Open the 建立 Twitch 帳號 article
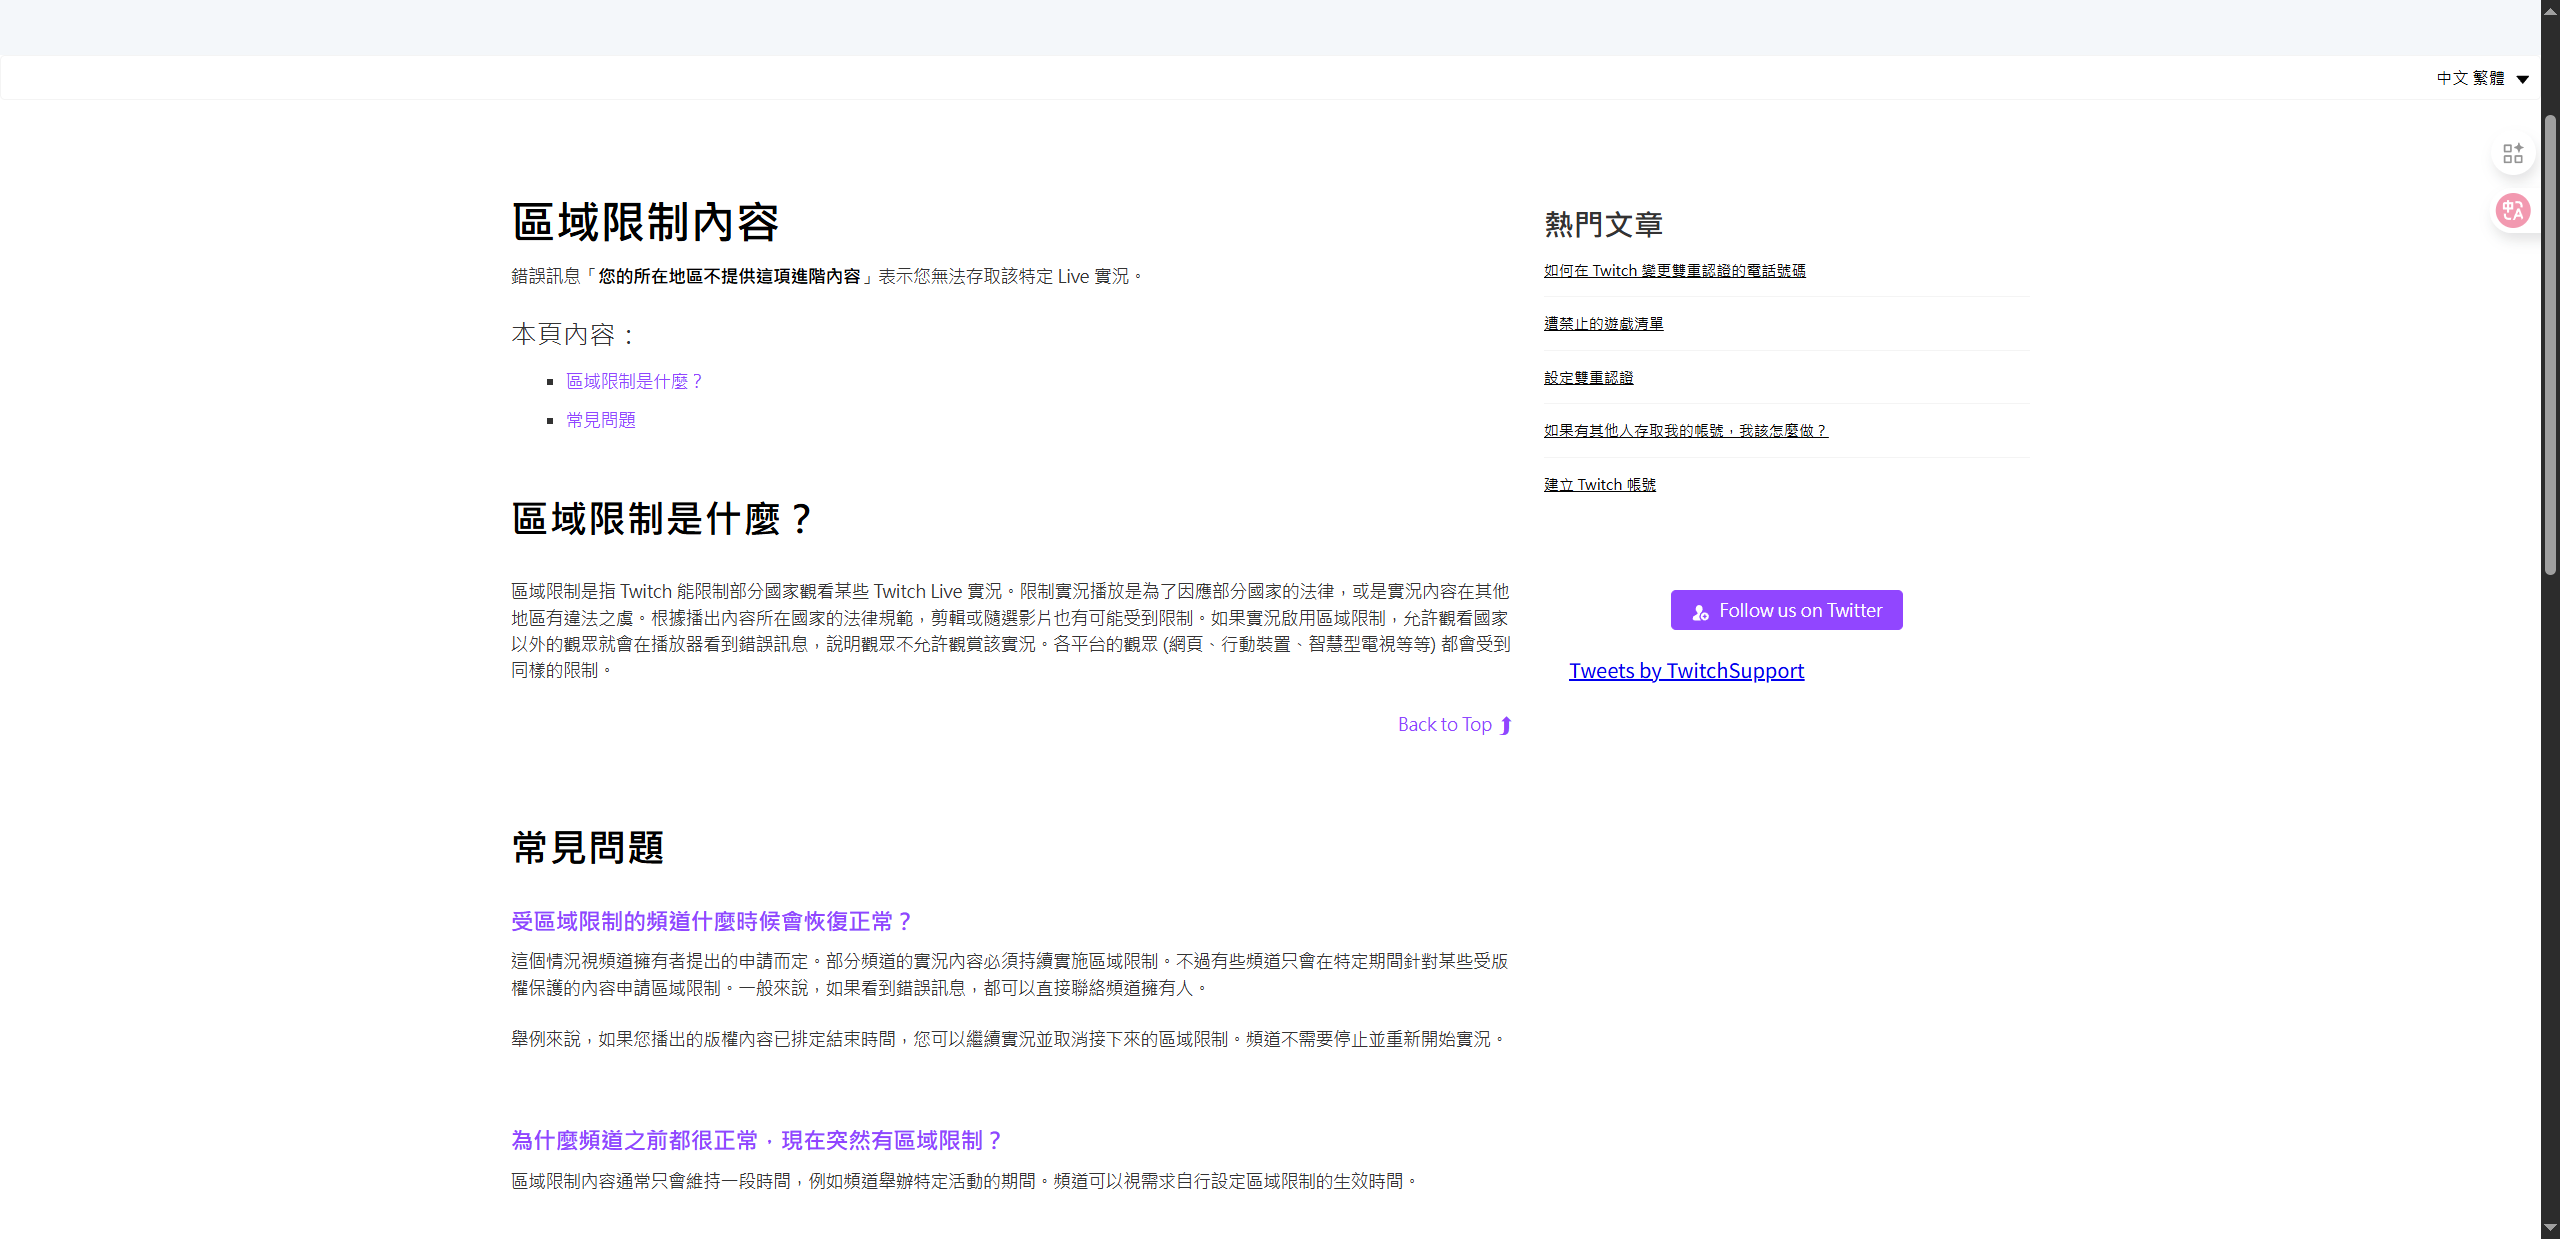2560x1239 pixels. pos(1599,485)
